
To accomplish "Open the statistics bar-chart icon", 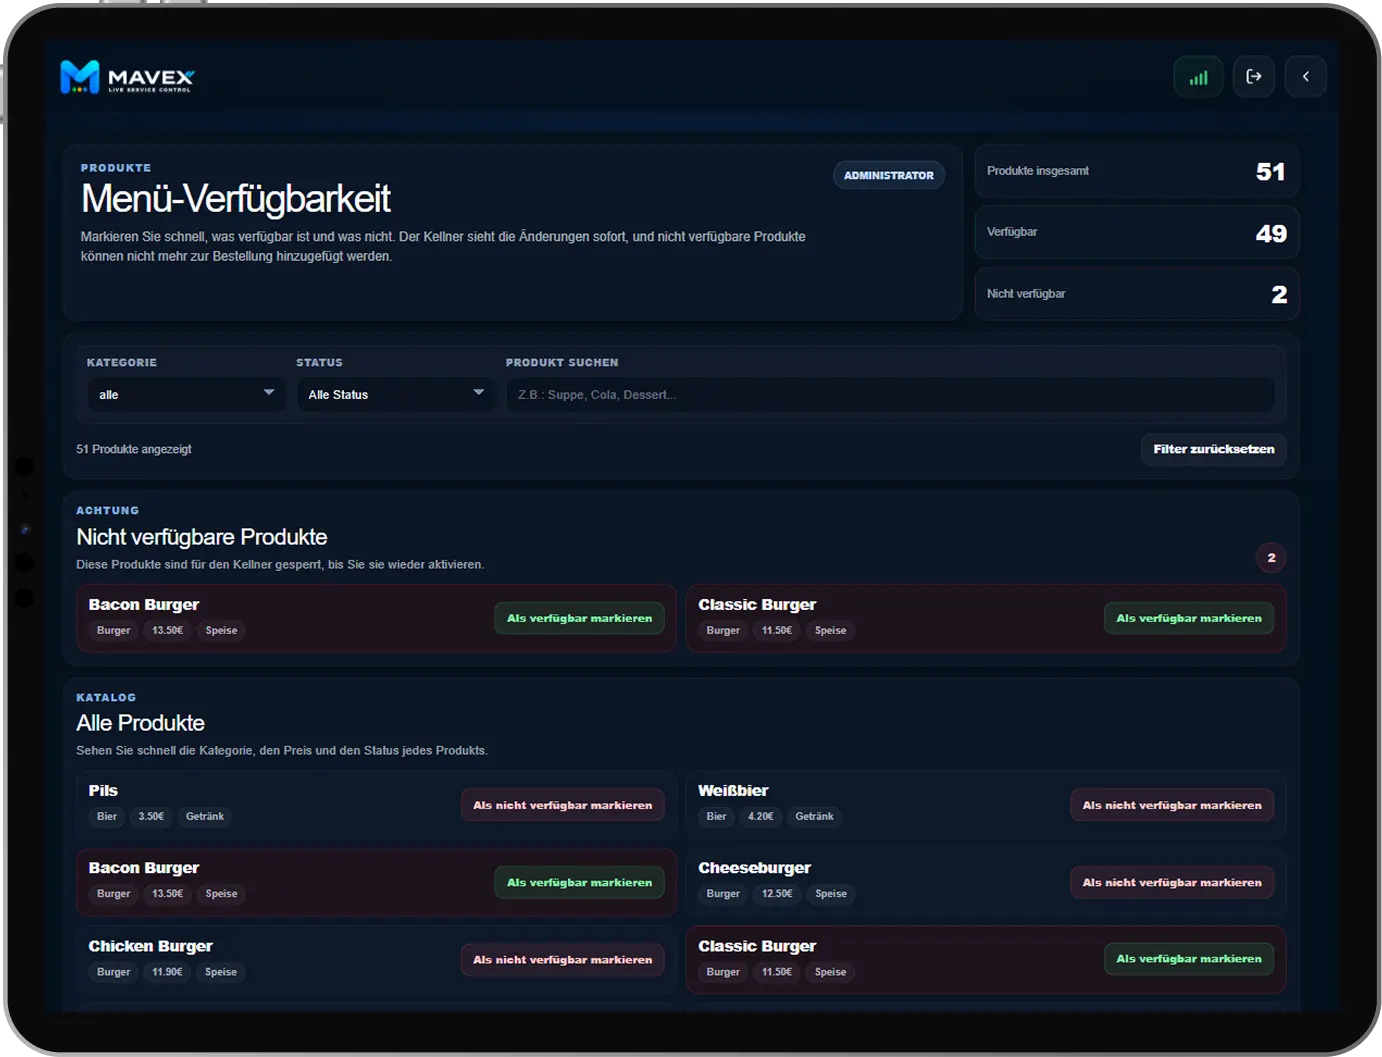I will coord(1198,77).
